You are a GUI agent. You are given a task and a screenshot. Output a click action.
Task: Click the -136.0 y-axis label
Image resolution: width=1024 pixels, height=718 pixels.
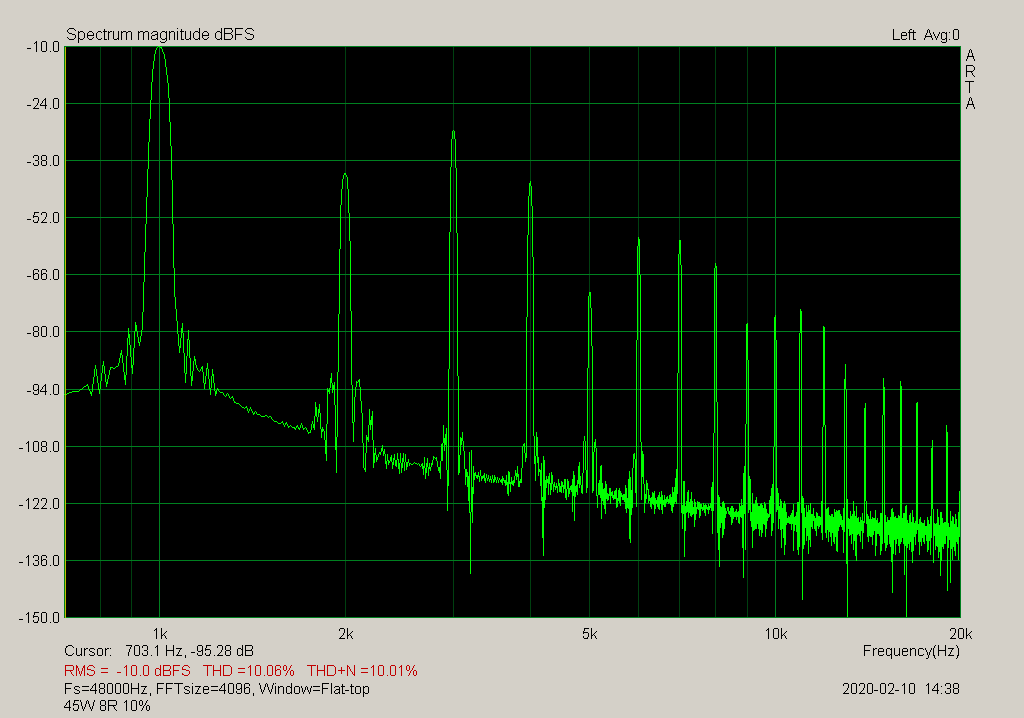coord(40,561)
